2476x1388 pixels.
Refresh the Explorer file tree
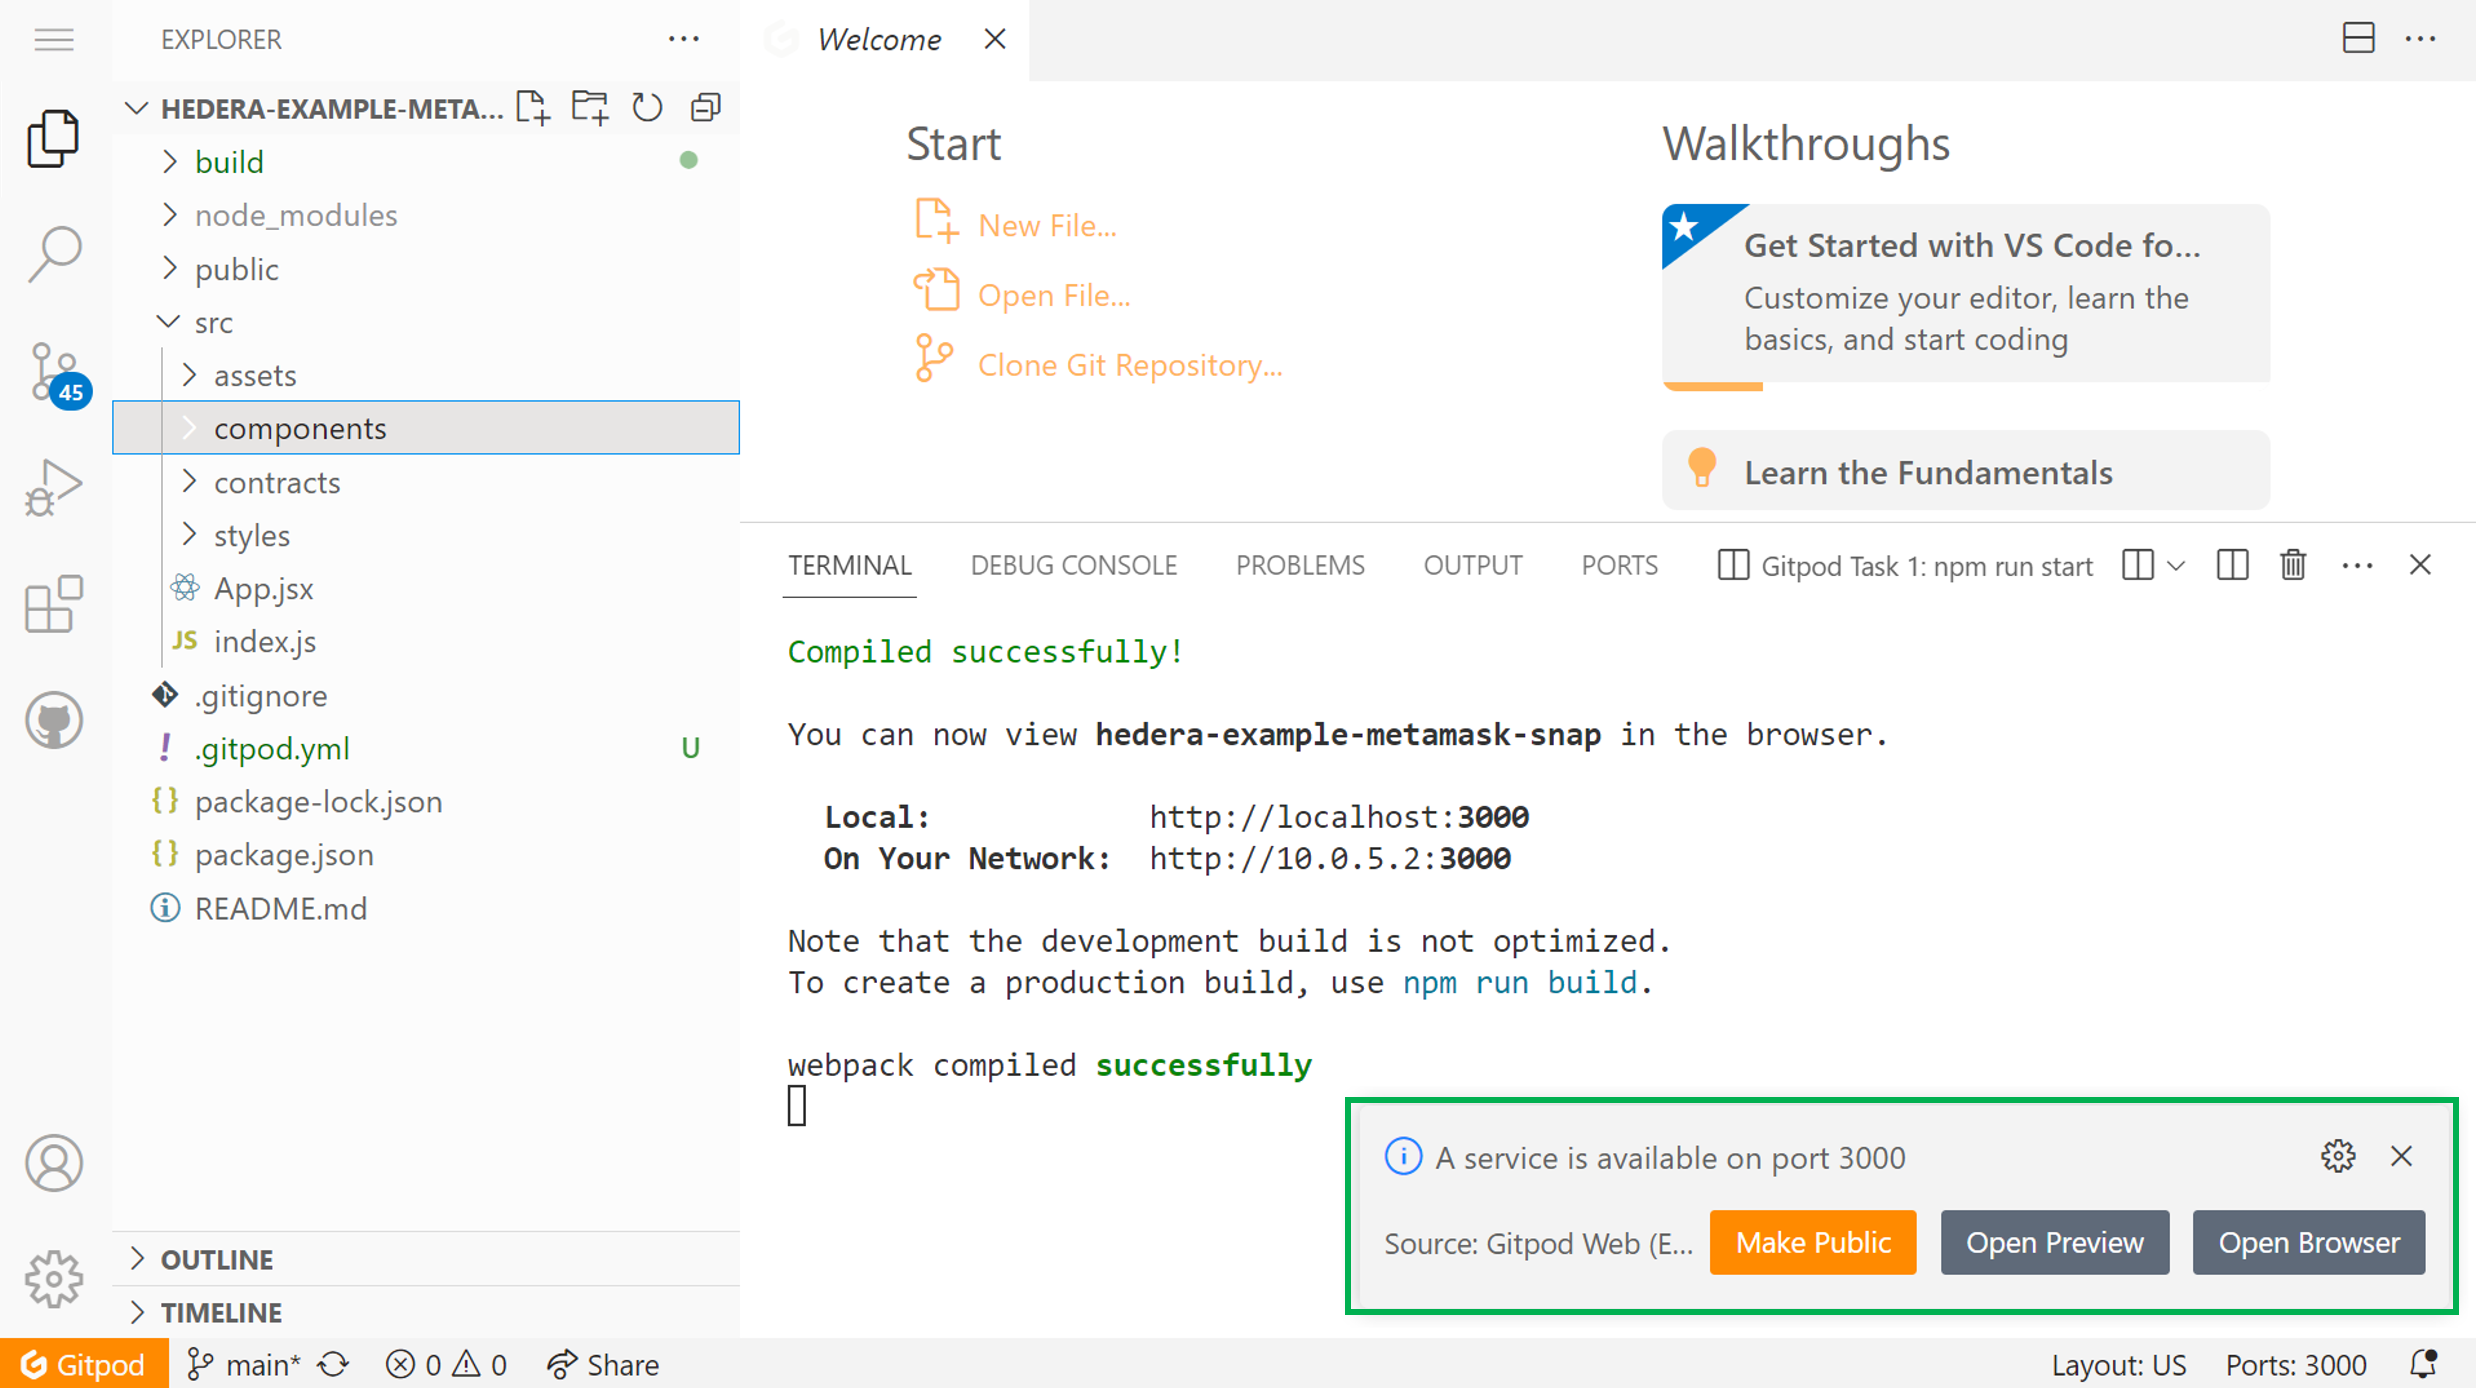(647, 107)
